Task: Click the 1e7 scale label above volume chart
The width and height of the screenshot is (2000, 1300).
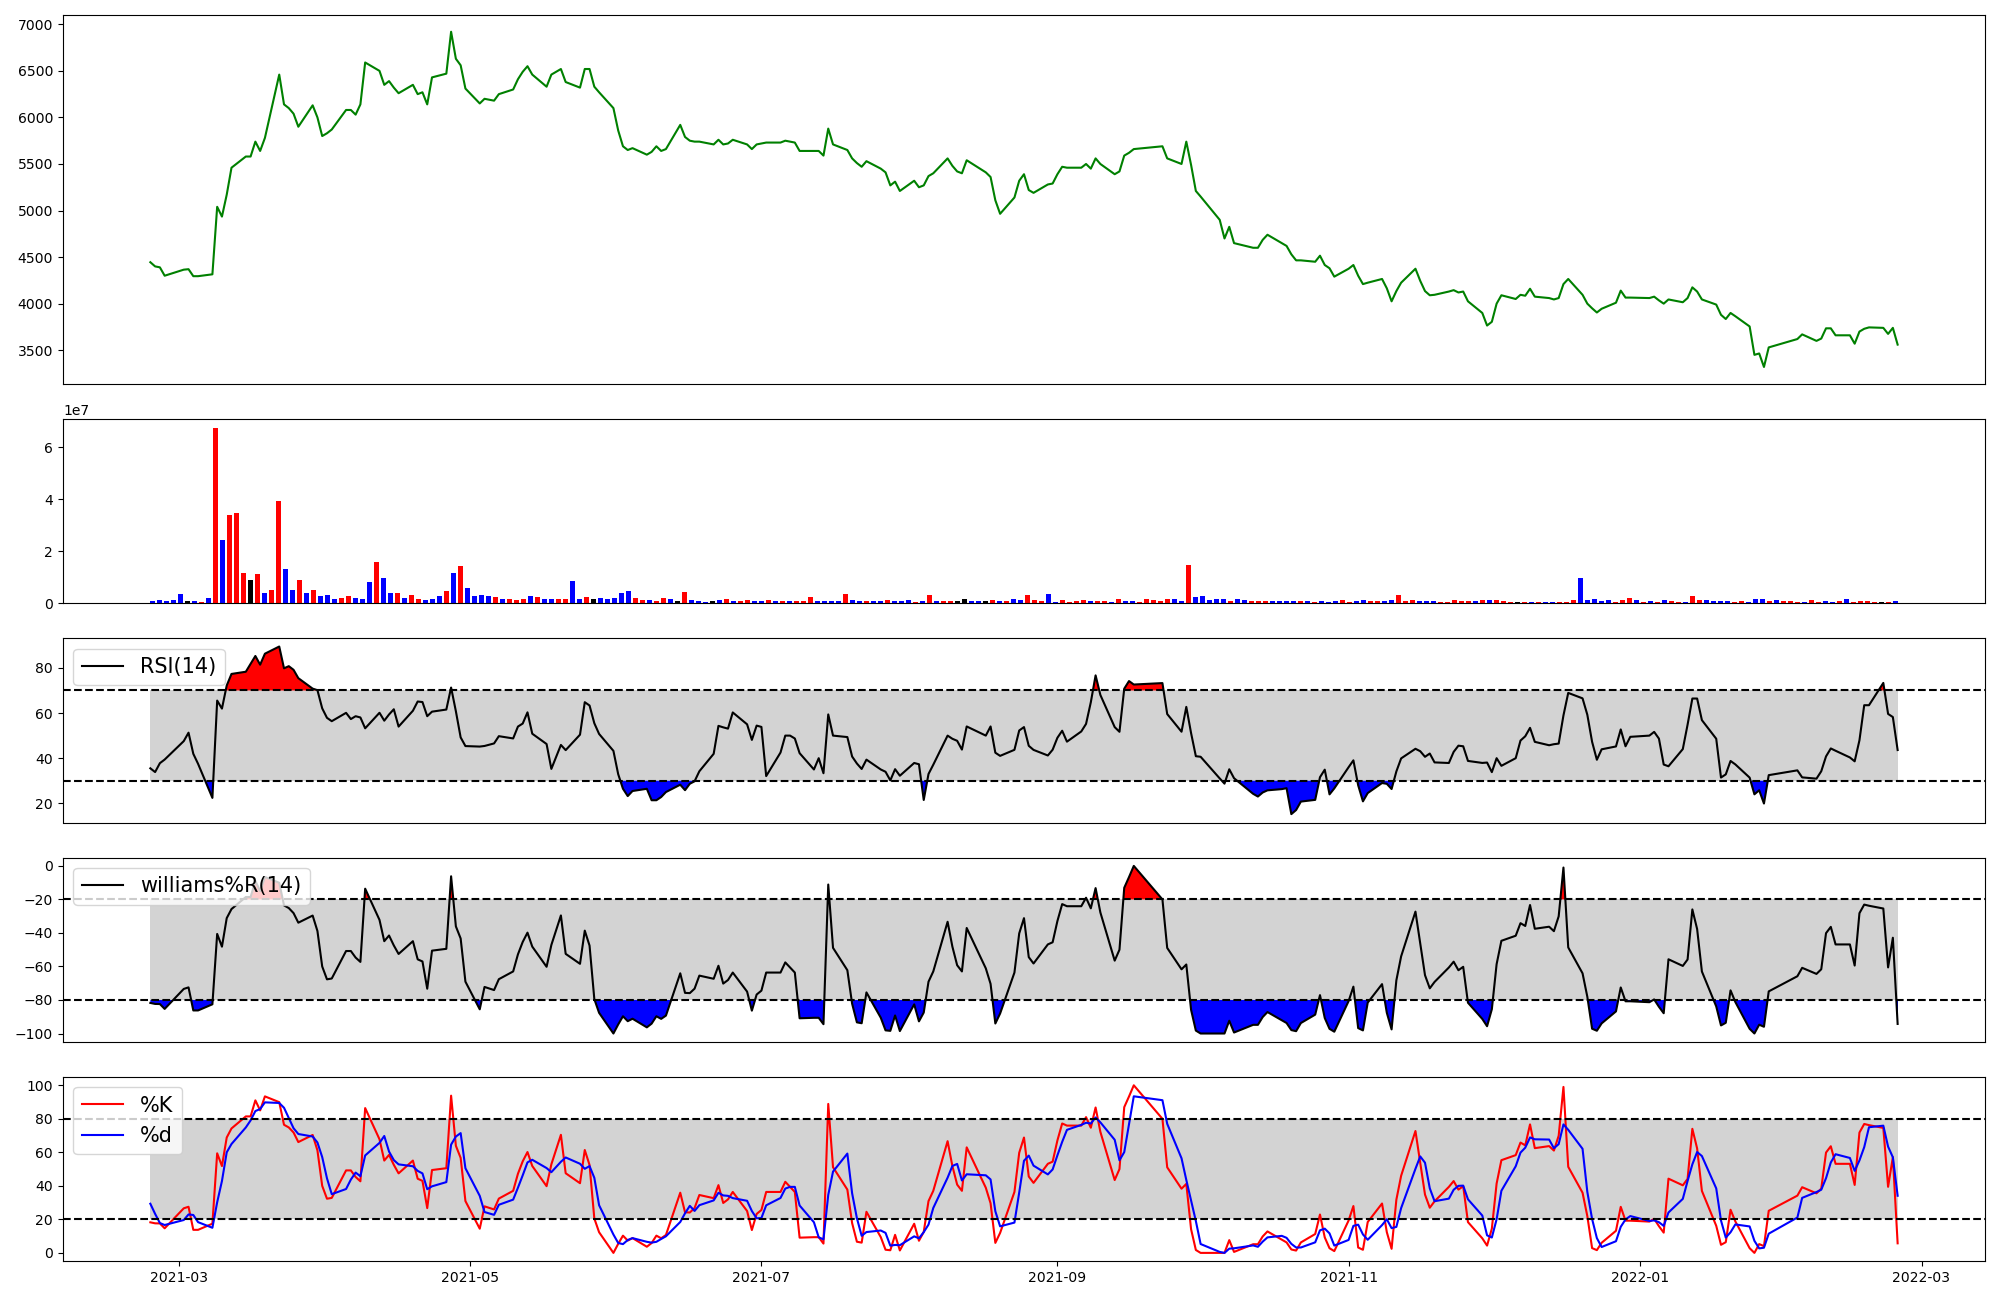Action: coord(76,410)
